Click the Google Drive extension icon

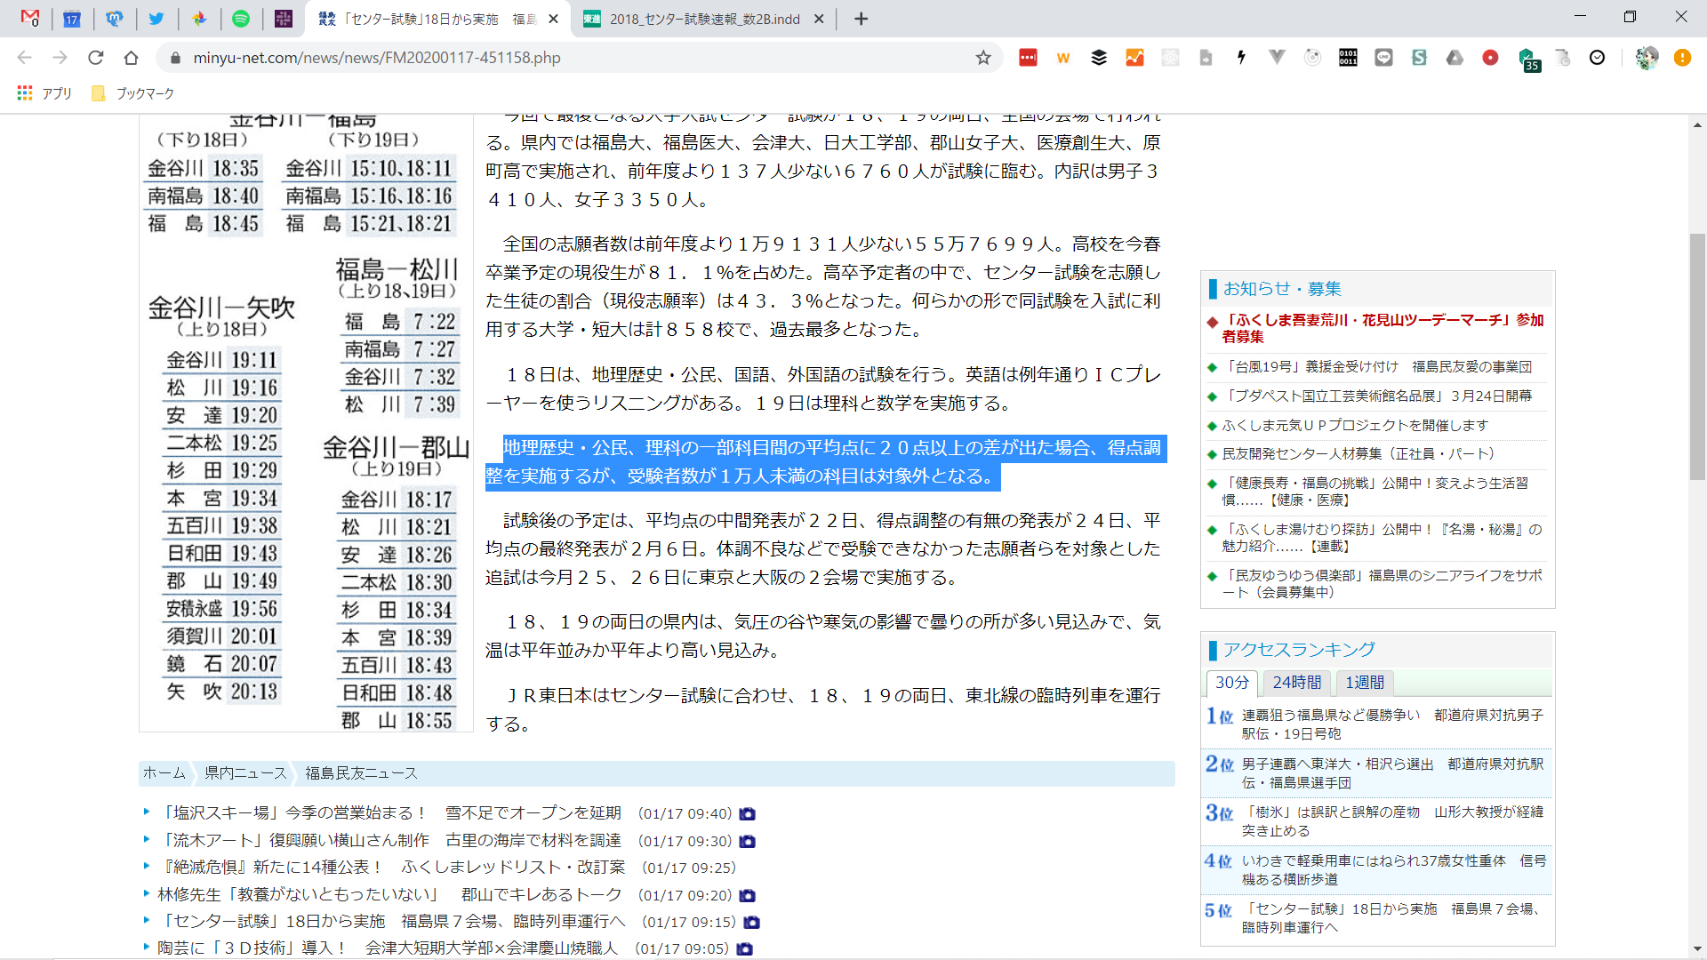pyautogui.click(x=1454, y=58)
